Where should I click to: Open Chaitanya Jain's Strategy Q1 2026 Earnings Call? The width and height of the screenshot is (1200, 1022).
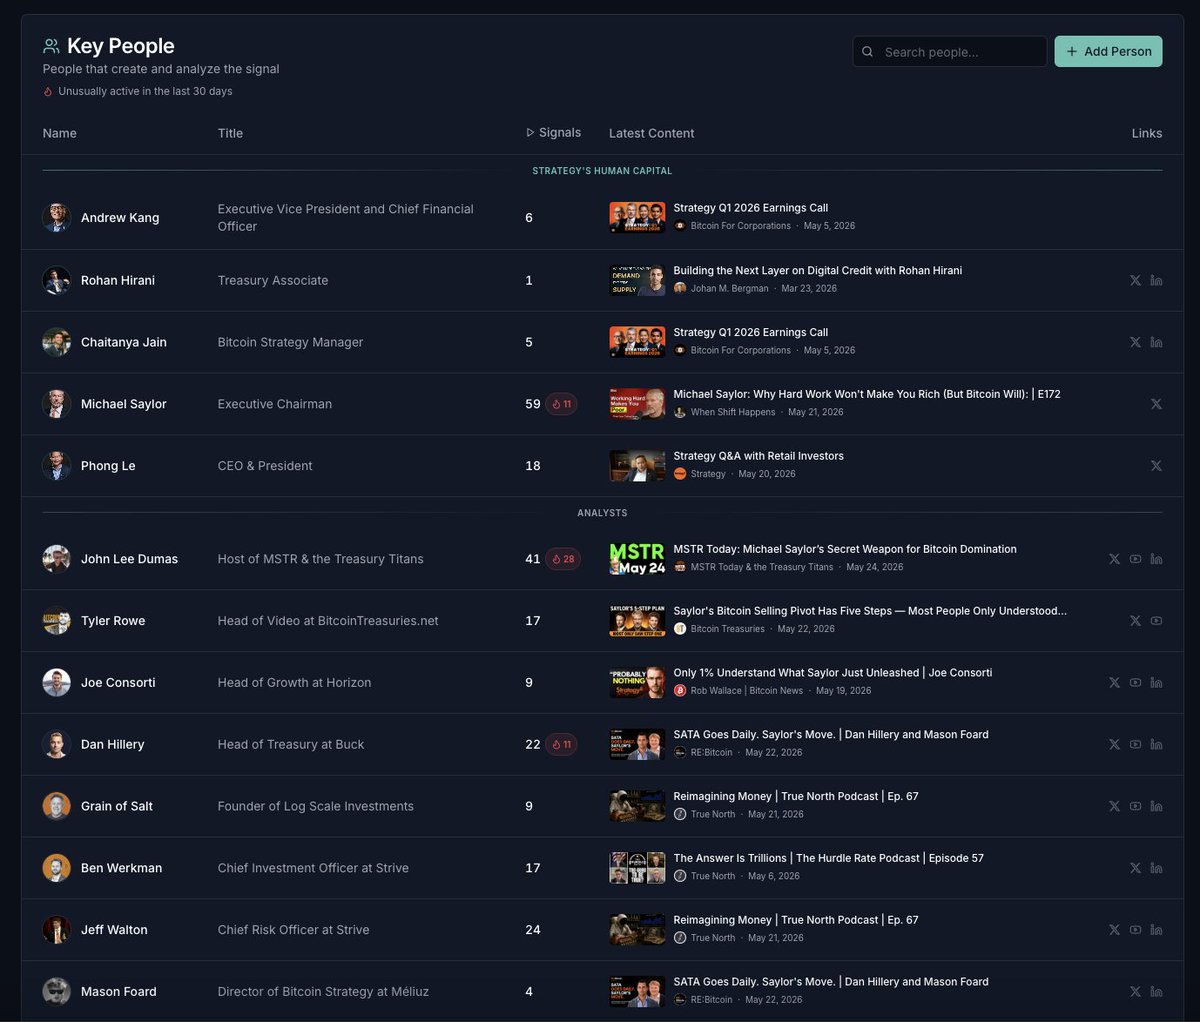750,332
